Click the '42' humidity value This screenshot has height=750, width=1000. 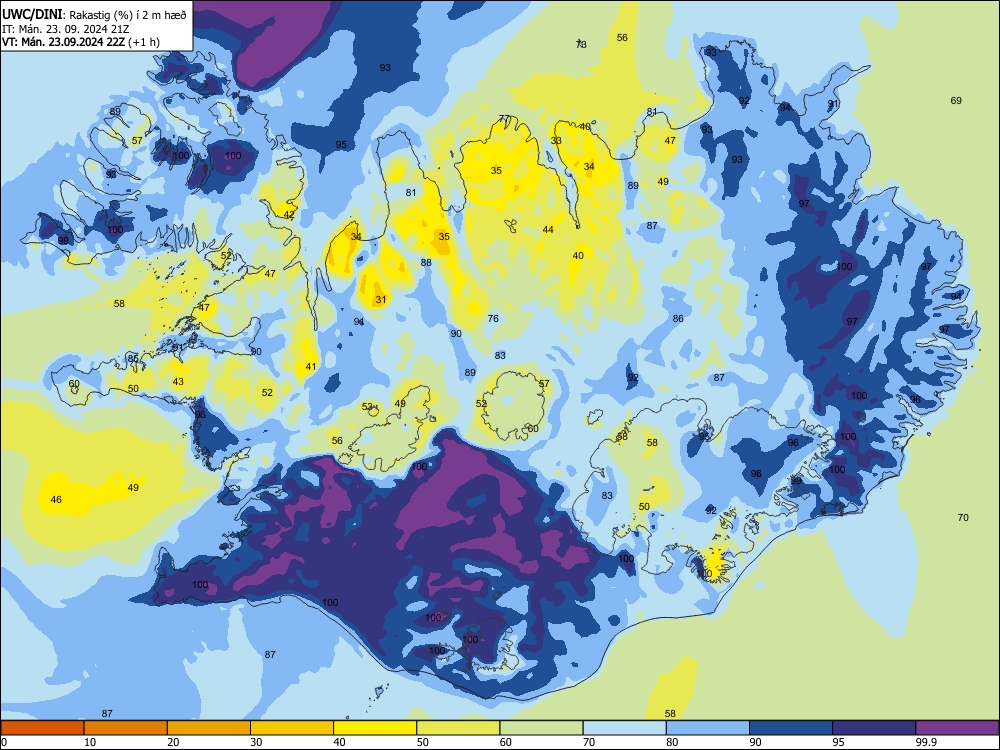tap(290, 214)
